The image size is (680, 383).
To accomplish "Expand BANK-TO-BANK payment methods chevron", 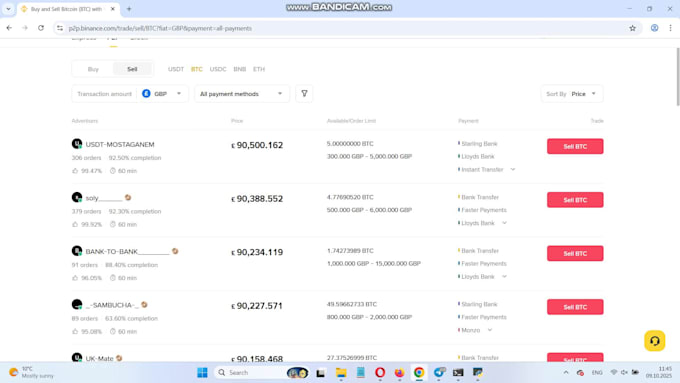I will tap(504, 277).
